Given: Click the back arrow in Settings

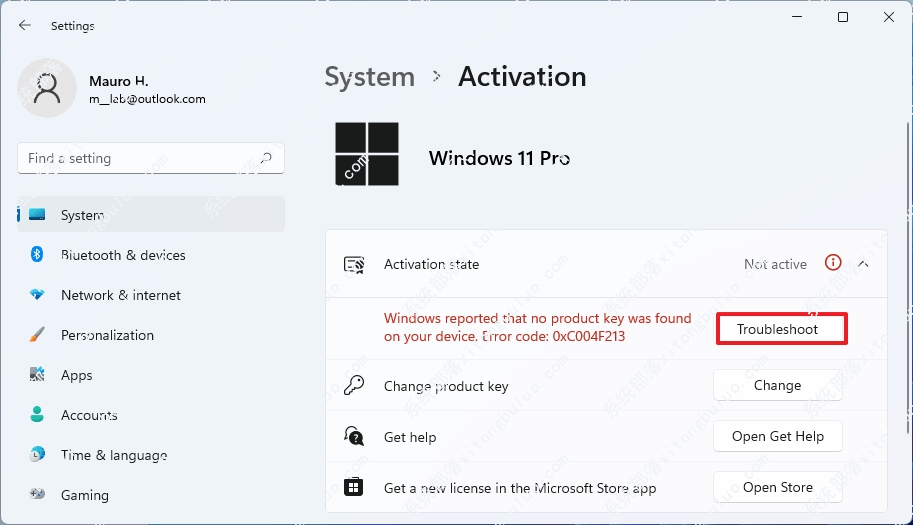Looking at the screenshot, I should click(x=25, y=26).
